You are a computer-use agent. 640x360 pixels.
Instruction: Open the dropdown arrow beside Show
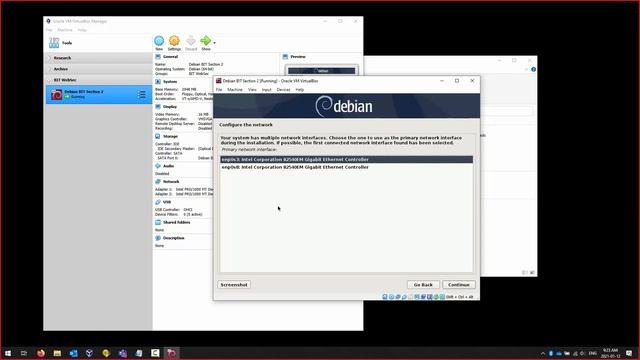(214, 42)
